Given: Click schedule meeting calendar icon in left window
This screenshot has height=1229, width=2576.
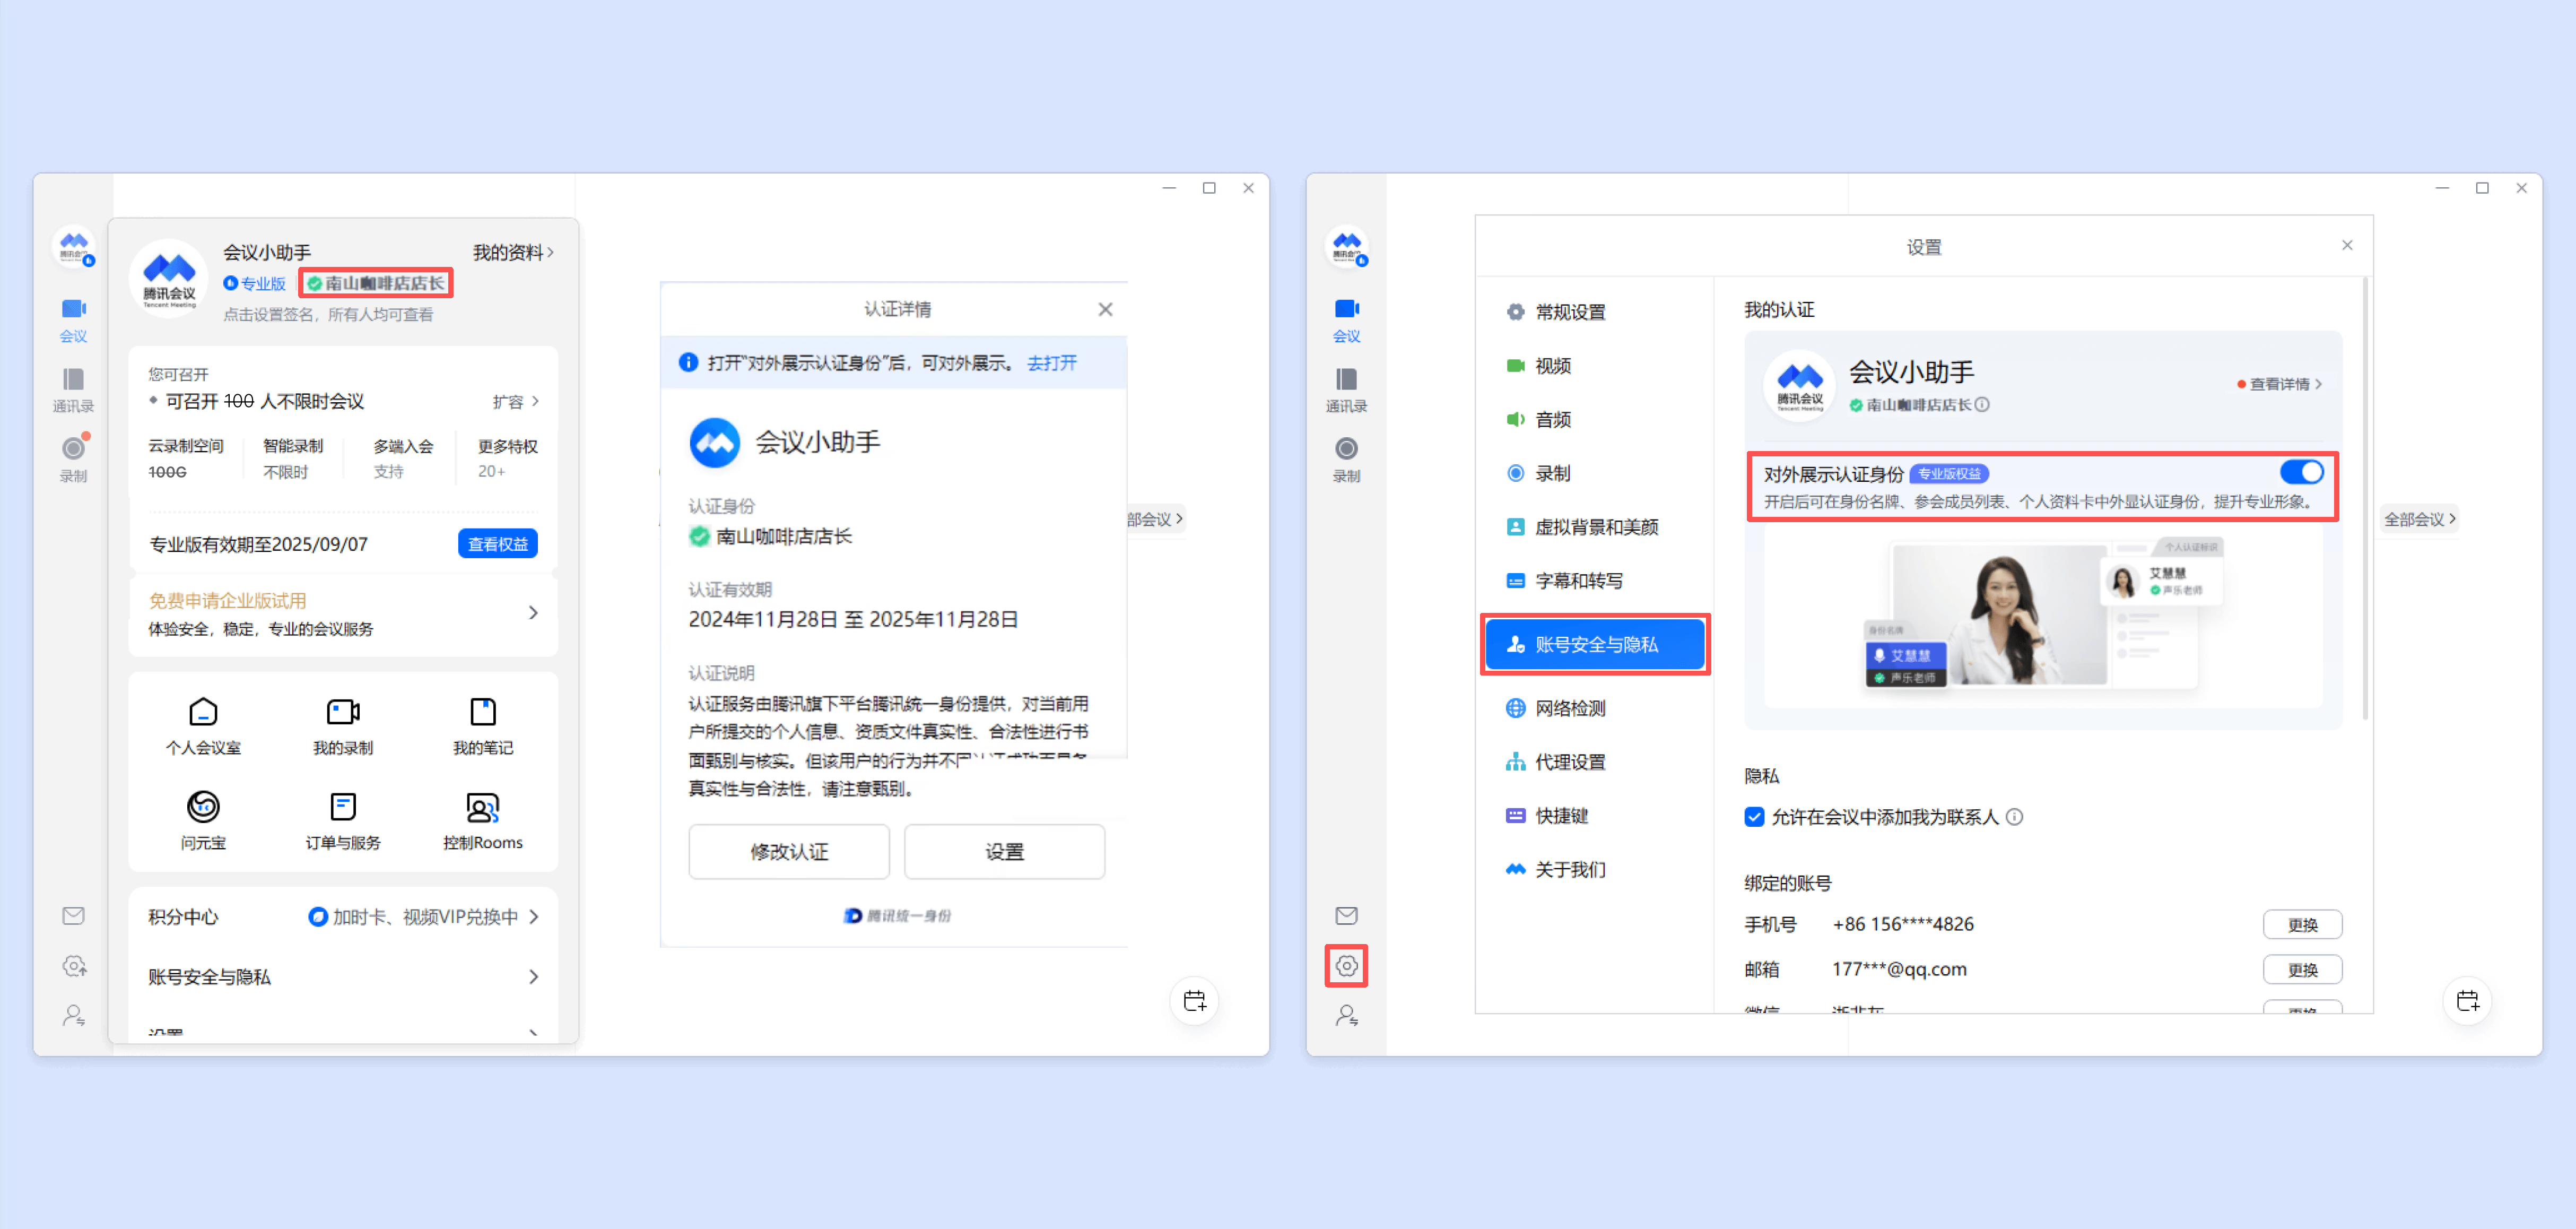Looking at the screenshot, I should (1195, 1001).
